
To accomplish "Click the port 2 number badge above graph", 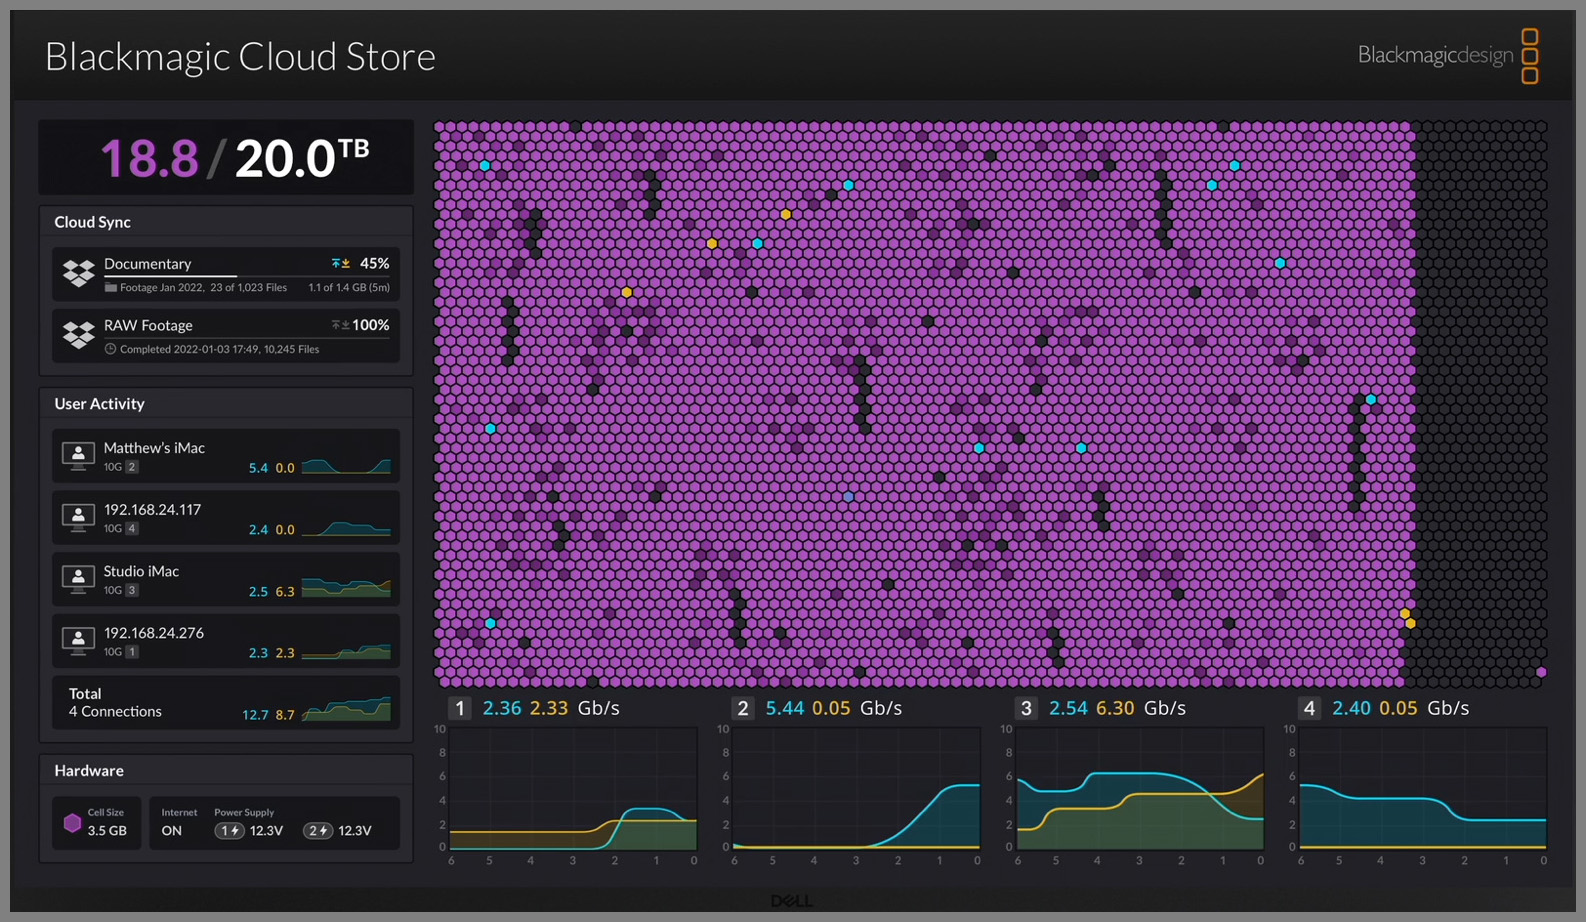I will coord(742,708).
